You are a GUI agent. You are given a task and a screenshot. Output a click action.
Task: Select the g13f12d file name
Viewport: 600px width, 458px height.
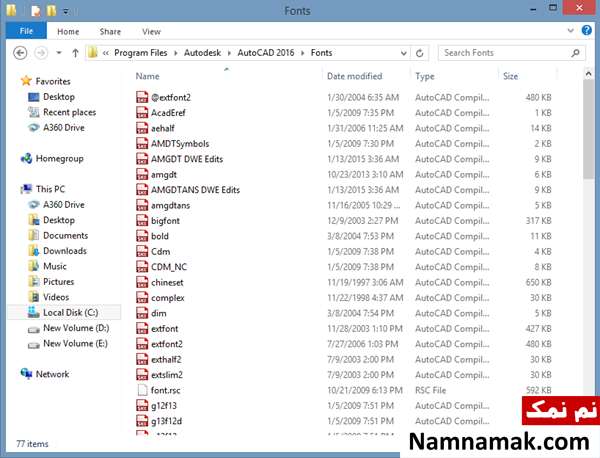point(166,421)
